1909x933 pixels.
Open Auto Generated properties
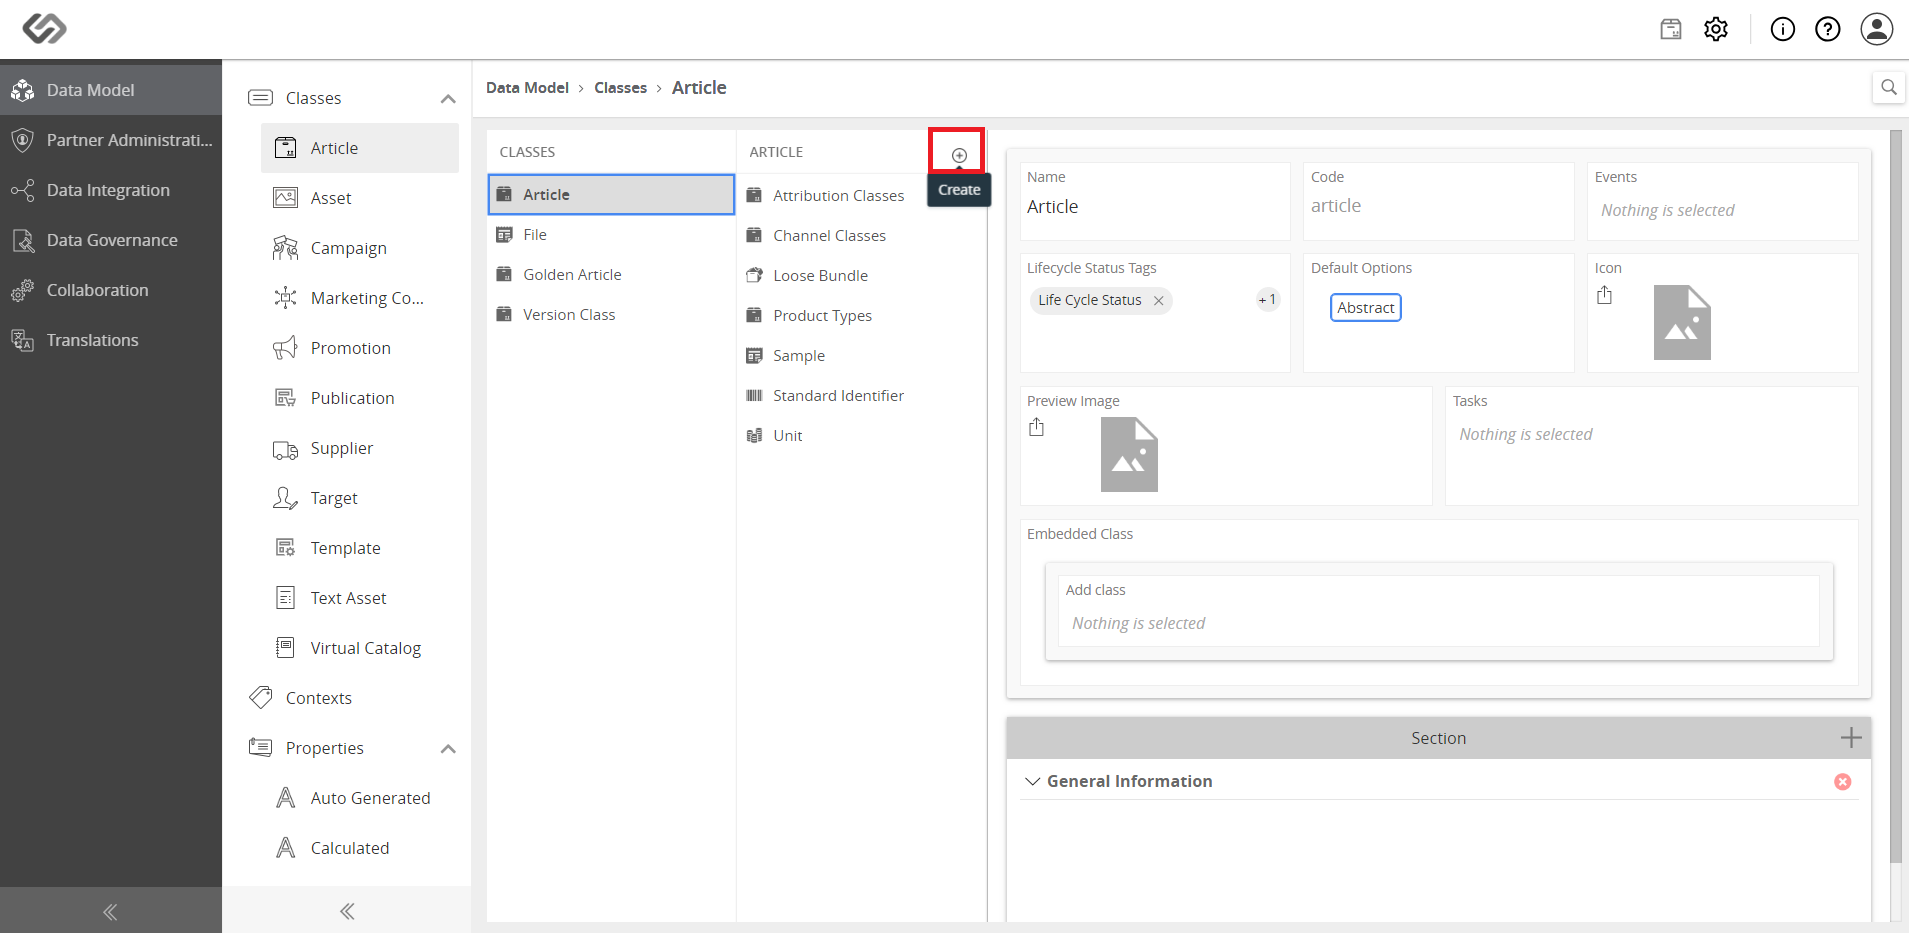(x=360, y=798)
